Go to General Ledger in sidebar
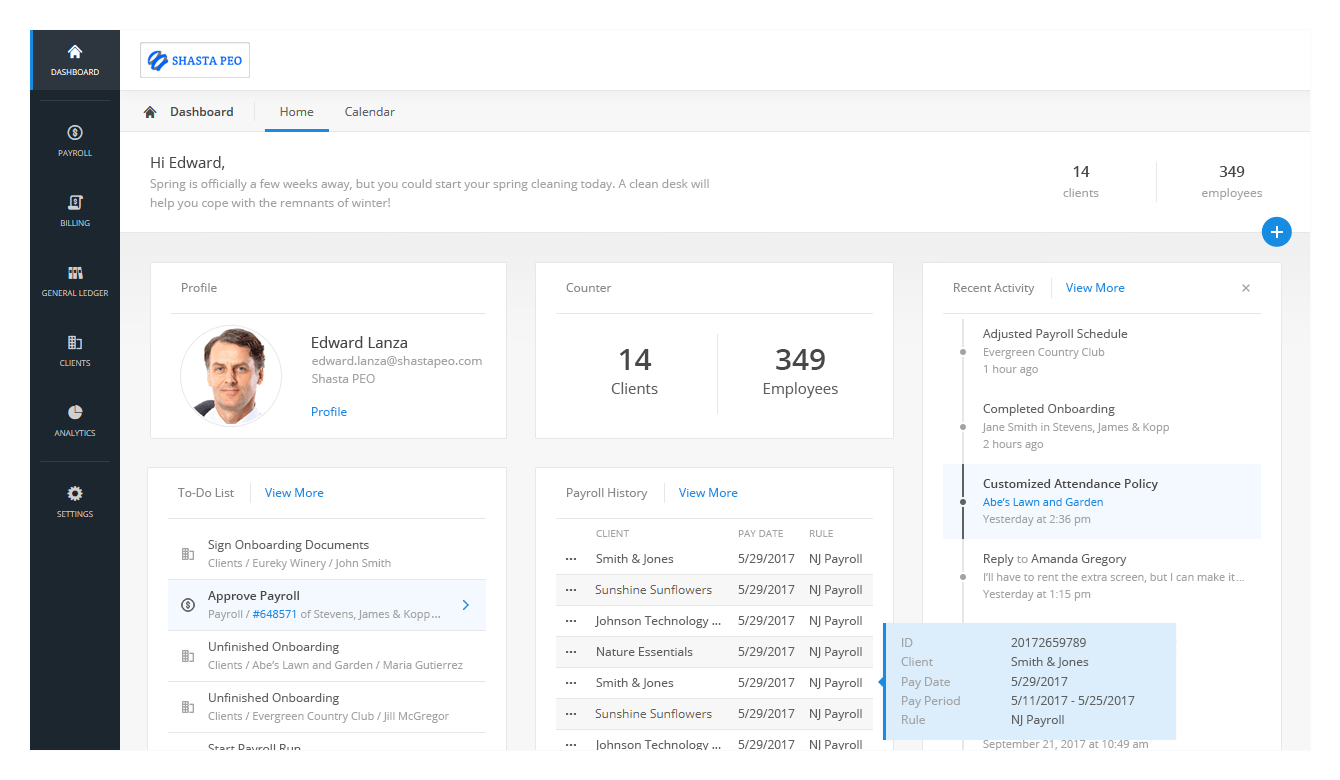The width and height of the screenshot is (1340, 780). click(75, 281)
